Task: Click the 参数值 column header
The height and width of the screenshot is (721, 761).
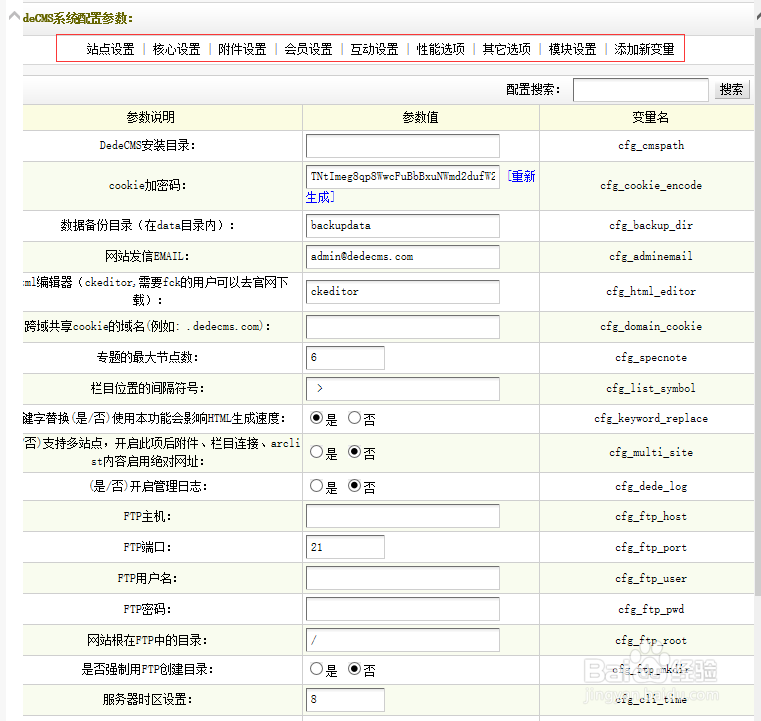Action: click(x=420, y=117)
